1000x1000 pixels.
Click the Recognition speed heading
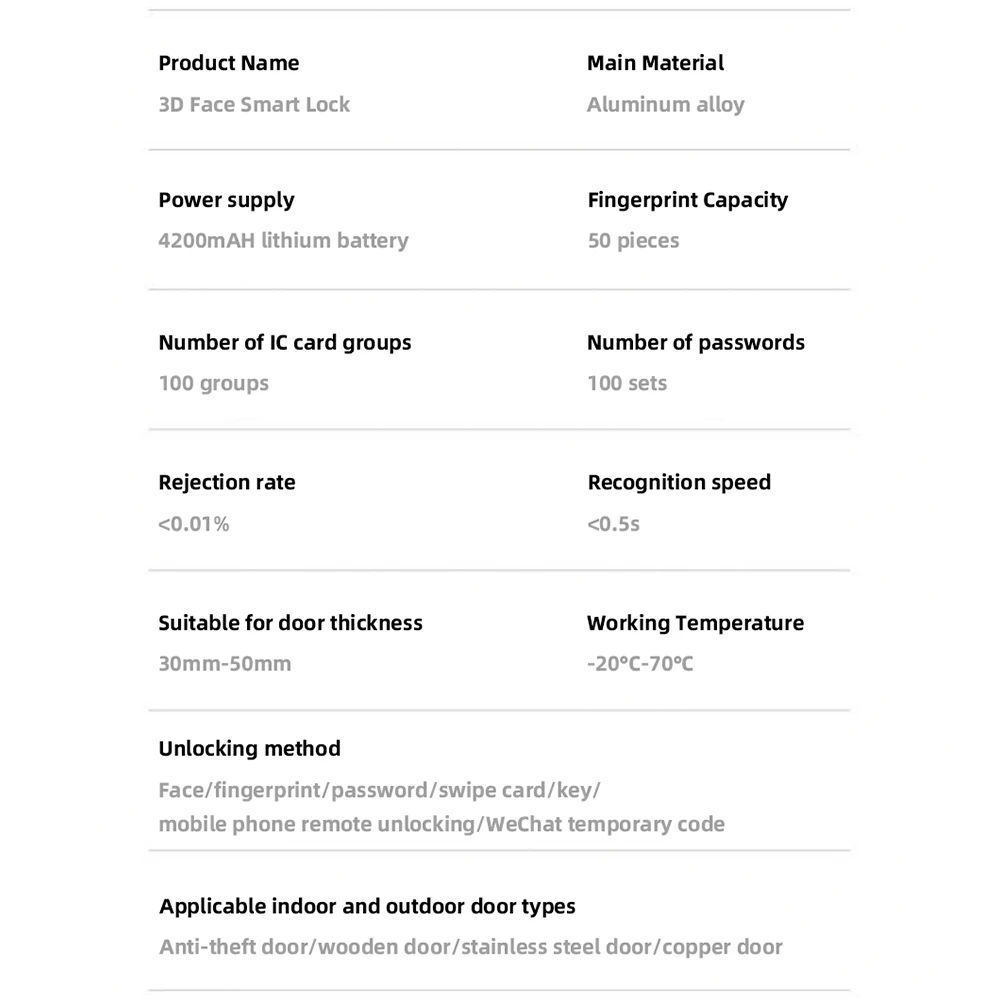(x=679, y=483)
